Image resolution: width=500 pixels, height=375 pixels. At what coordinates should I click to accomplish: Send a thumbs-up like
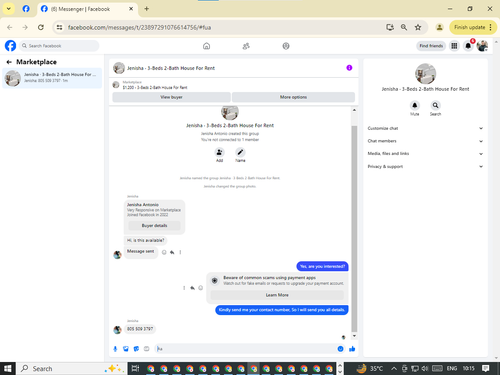(x=352, y=349)
